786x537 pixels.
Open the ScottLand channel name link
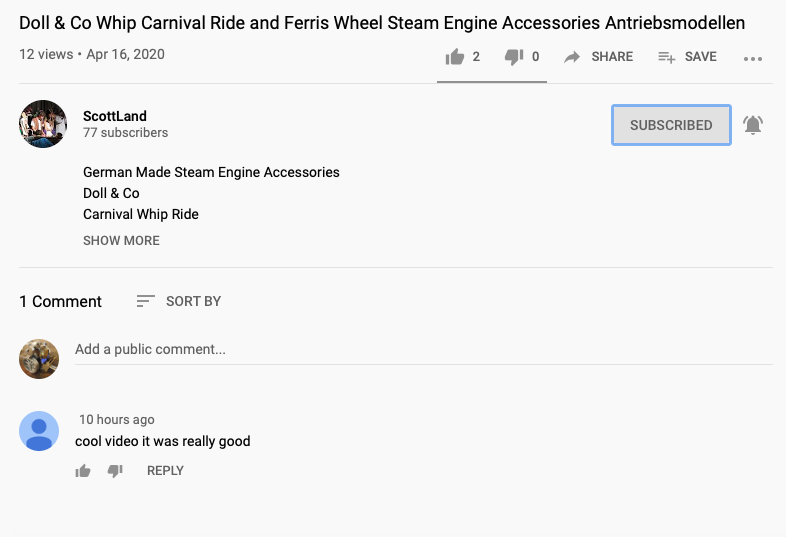tap(115, 116)
